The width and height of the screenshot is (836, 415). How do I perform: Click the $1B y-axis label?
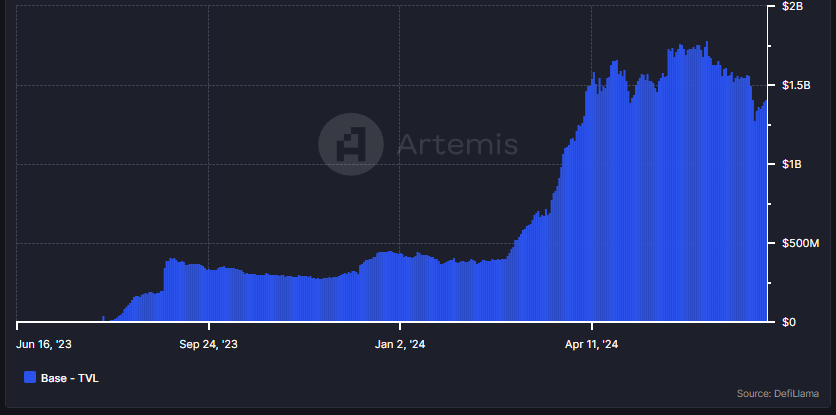[x=790, y=164]
